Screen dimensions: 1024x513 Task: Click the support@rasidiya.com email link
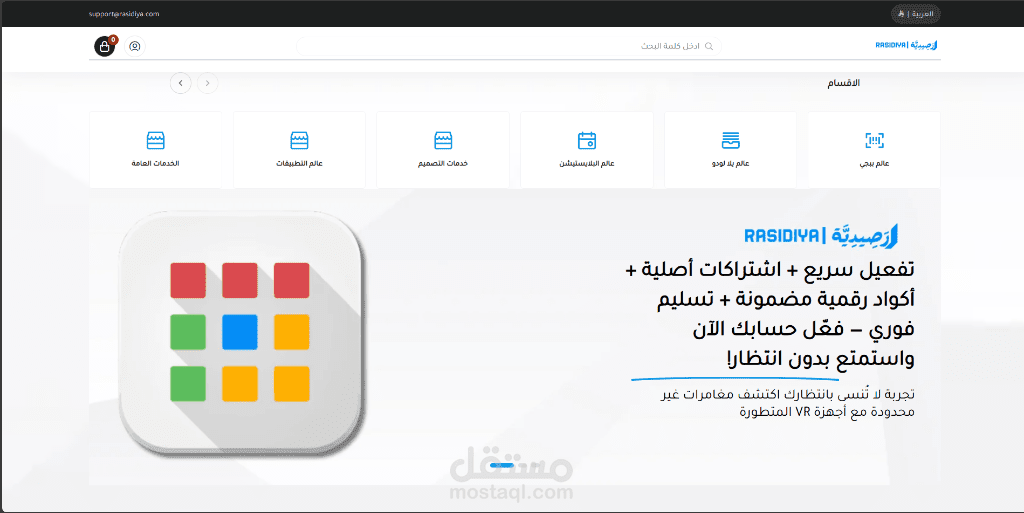124,14
